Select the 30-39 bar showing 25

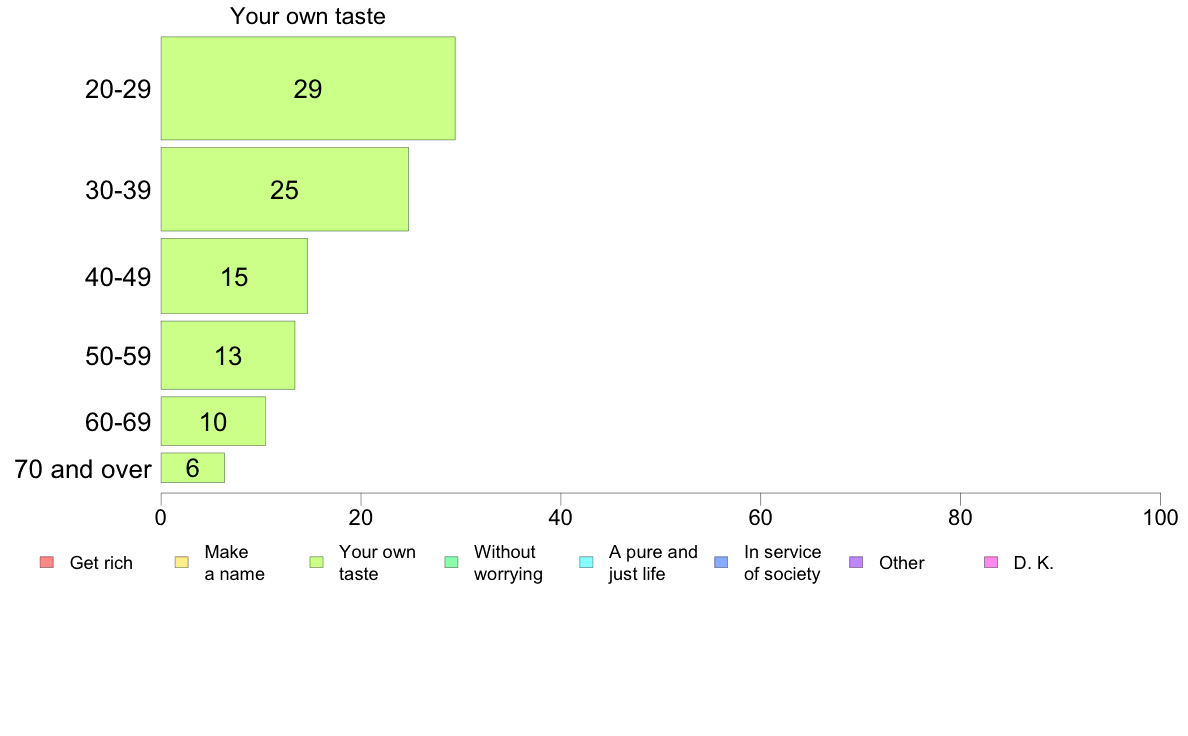point(285,189)
